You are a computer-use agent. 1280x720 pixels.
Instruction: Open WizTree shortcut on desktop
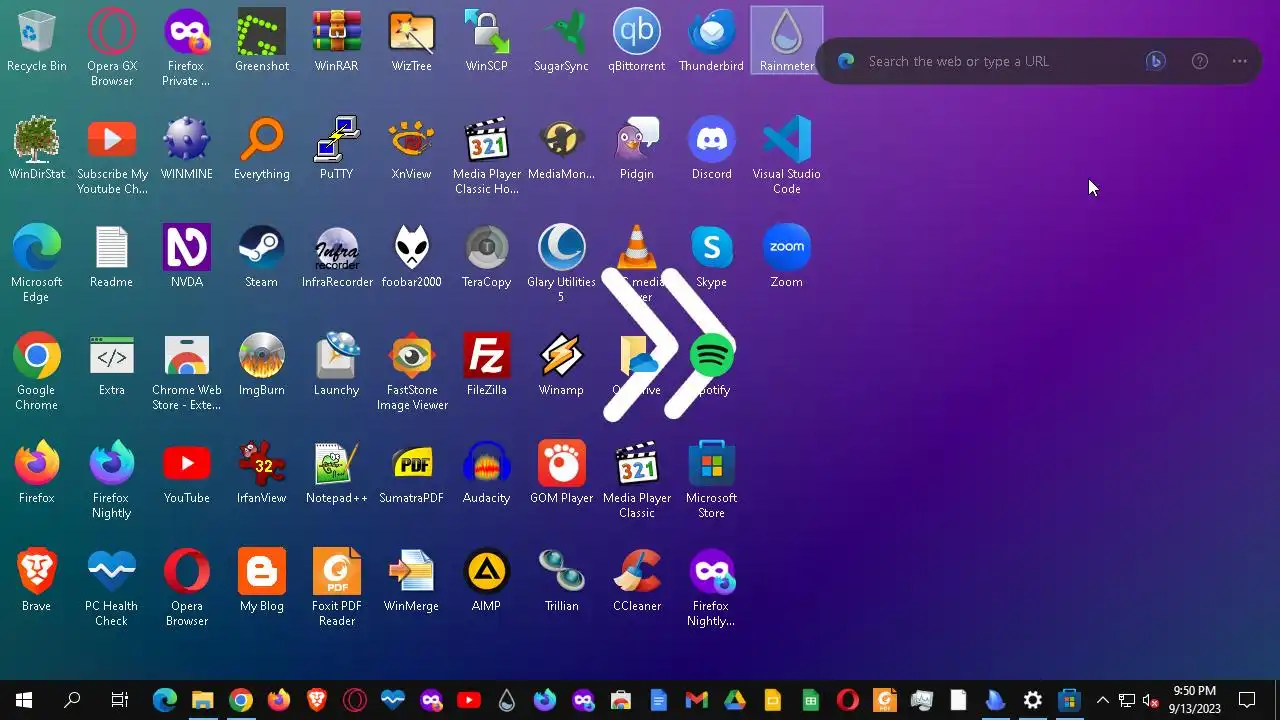[x=411, y=41]
